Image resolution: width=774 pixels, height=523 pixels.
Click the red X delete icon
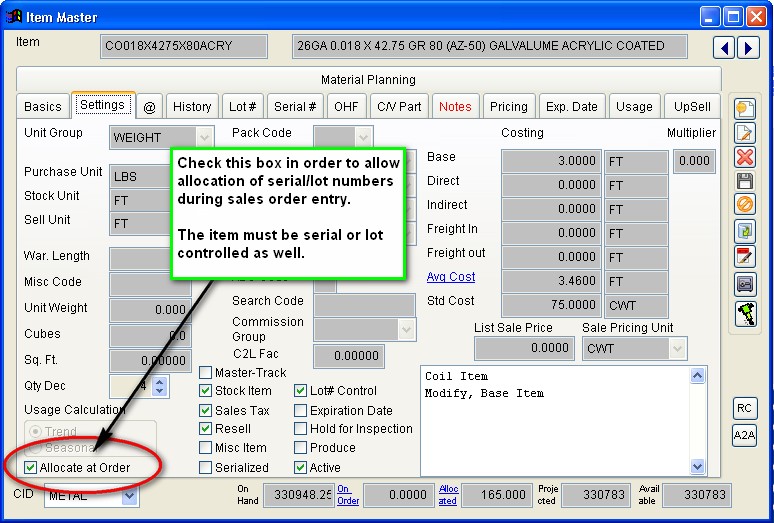(744, 157)
